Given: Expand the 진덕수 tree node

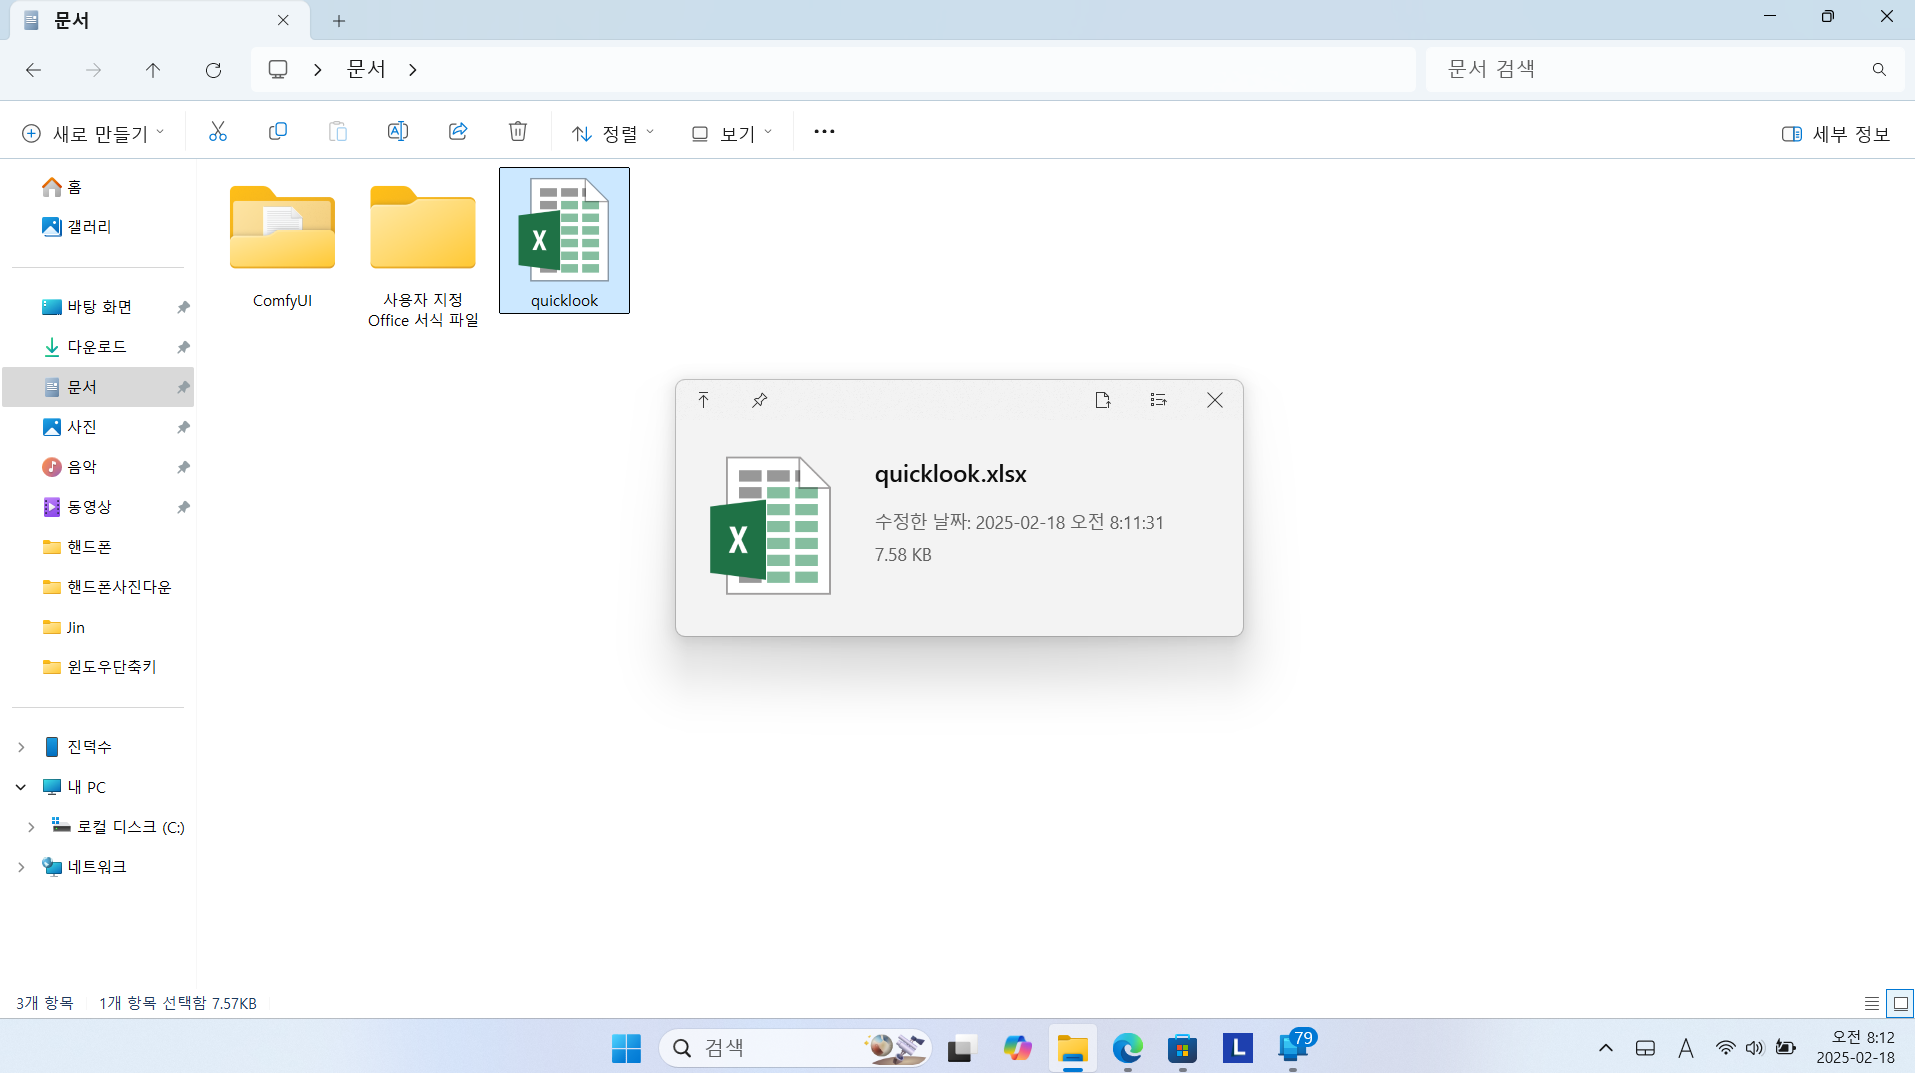Looking at the screenshot, I should tap(21, 747).
